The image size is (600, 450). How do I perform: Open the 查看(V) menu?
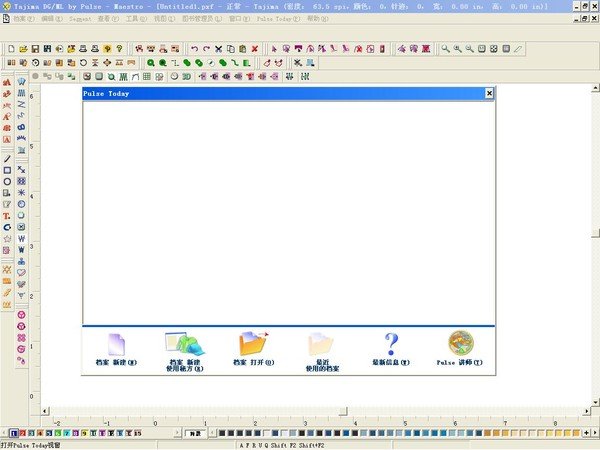pos(108,19)
